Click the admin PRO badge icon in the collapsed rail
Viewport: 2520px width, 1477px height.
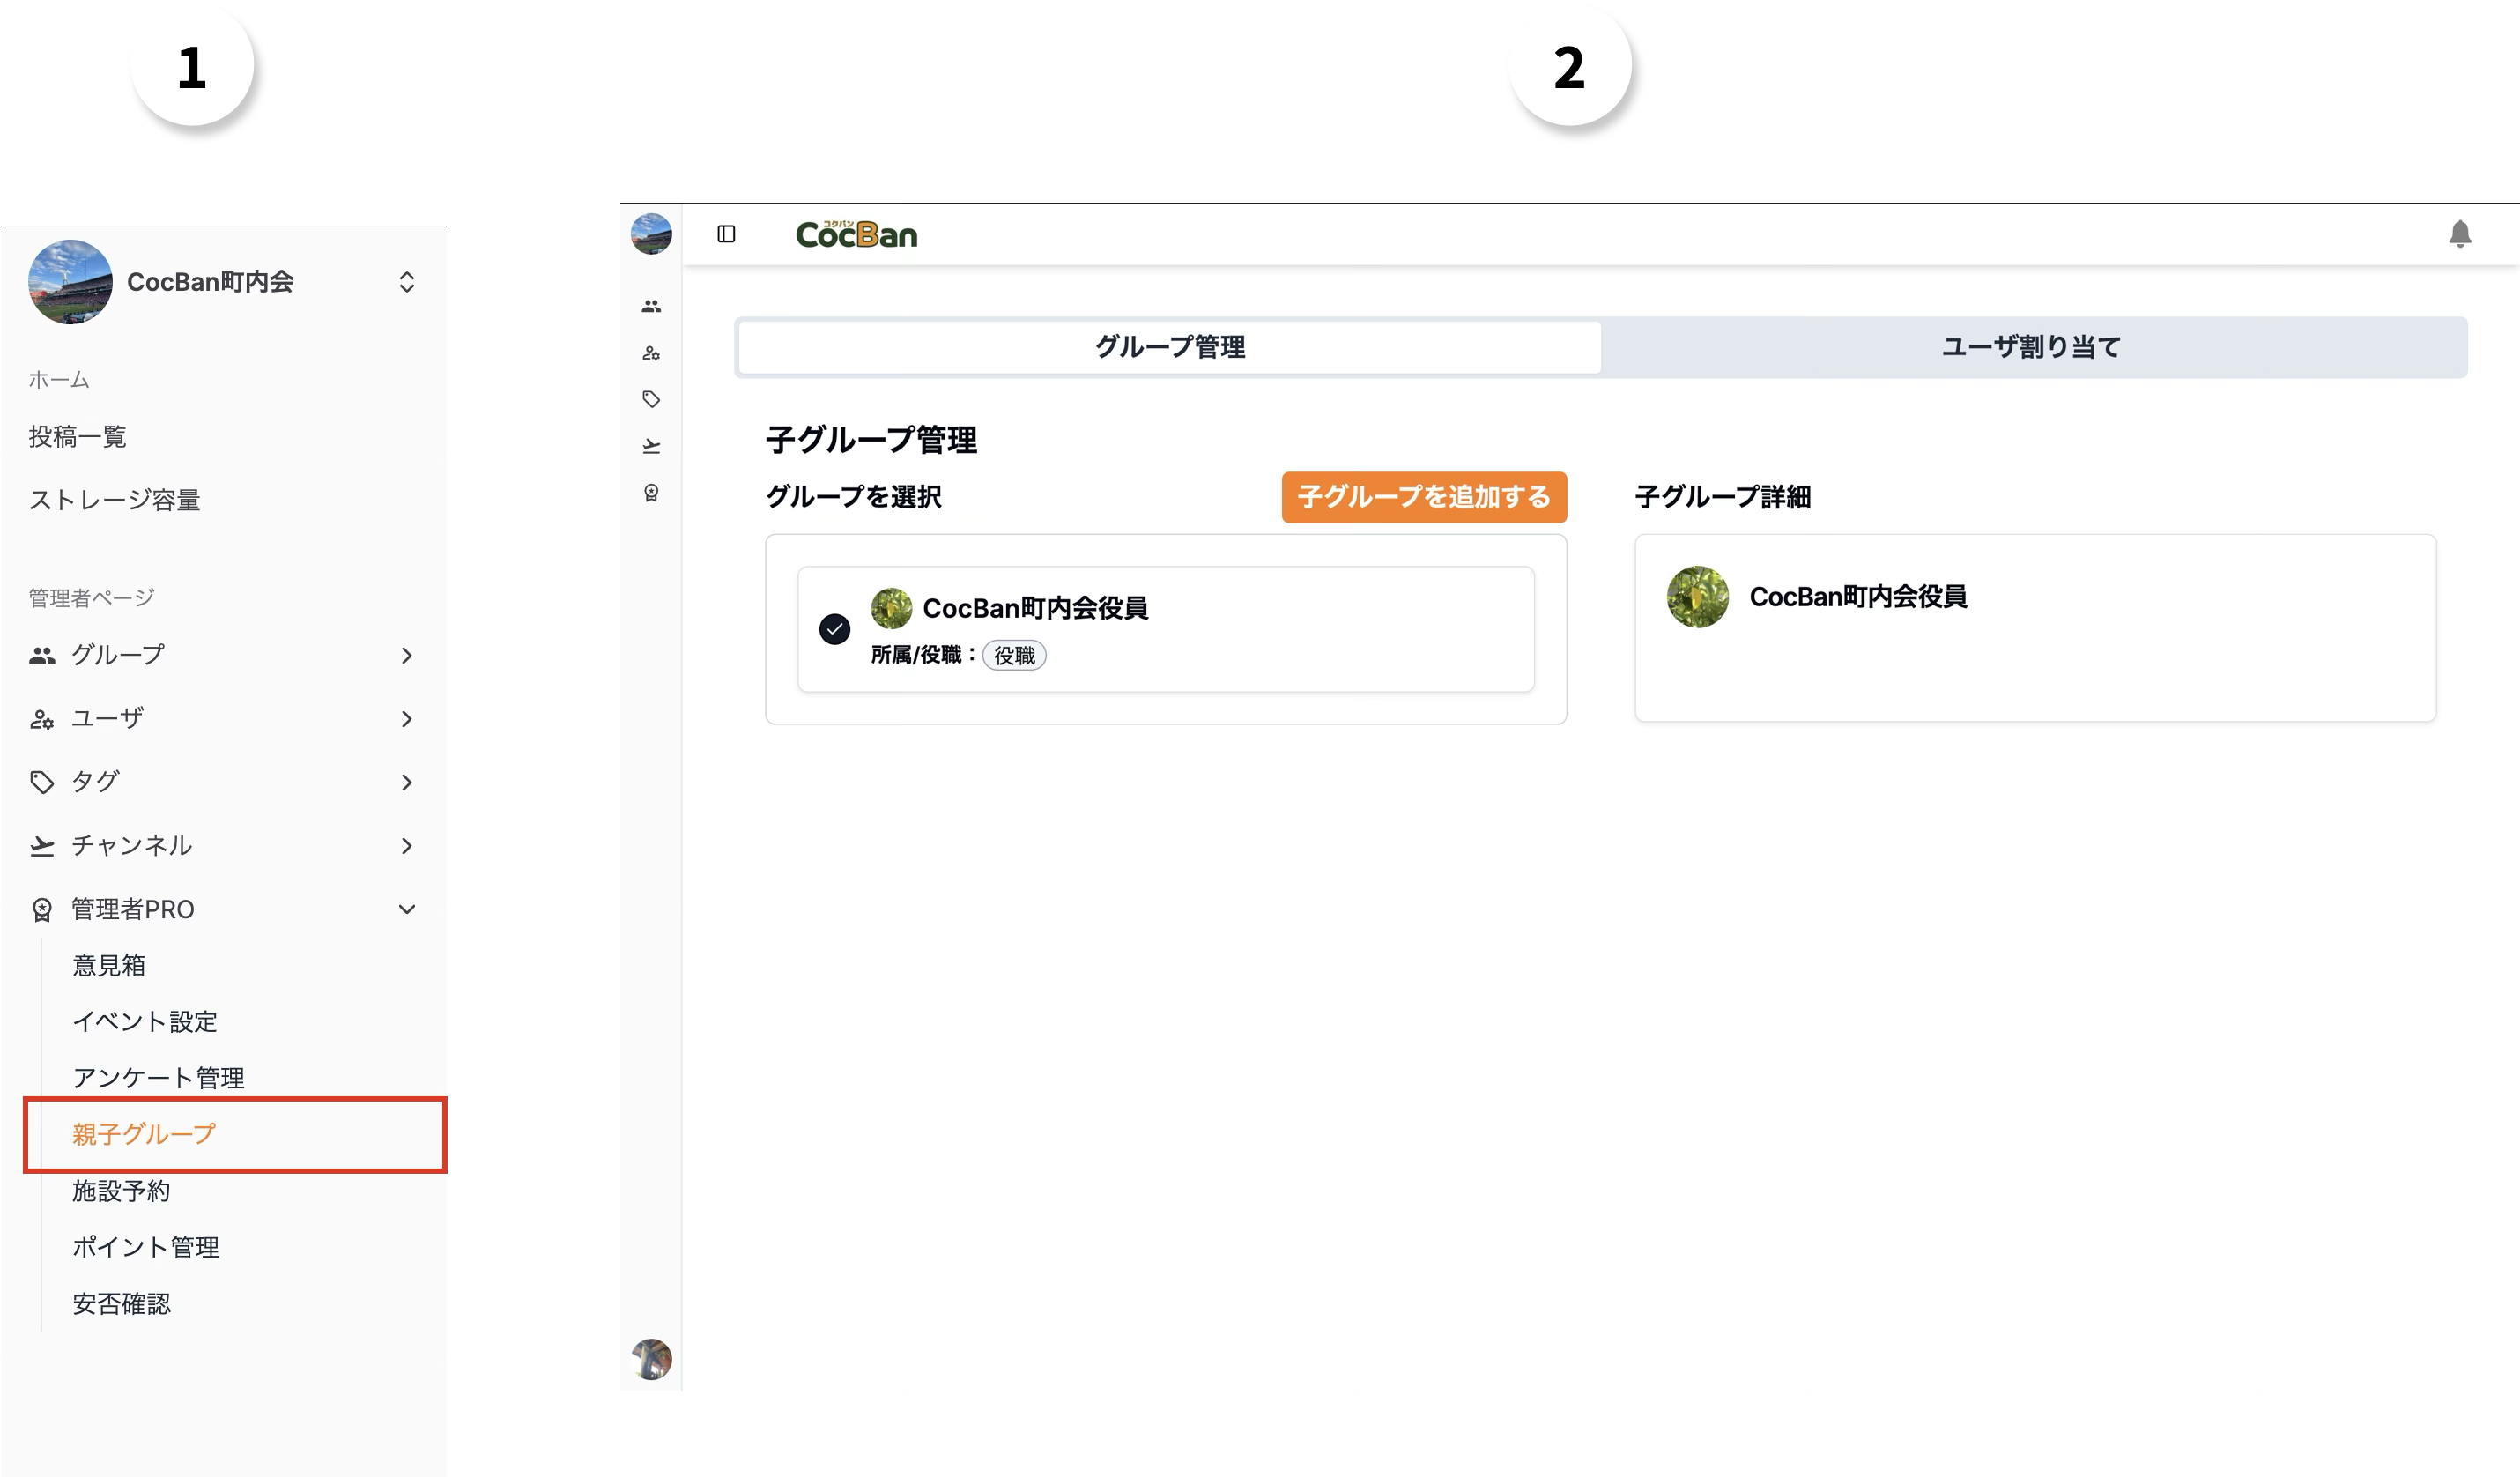651,493
